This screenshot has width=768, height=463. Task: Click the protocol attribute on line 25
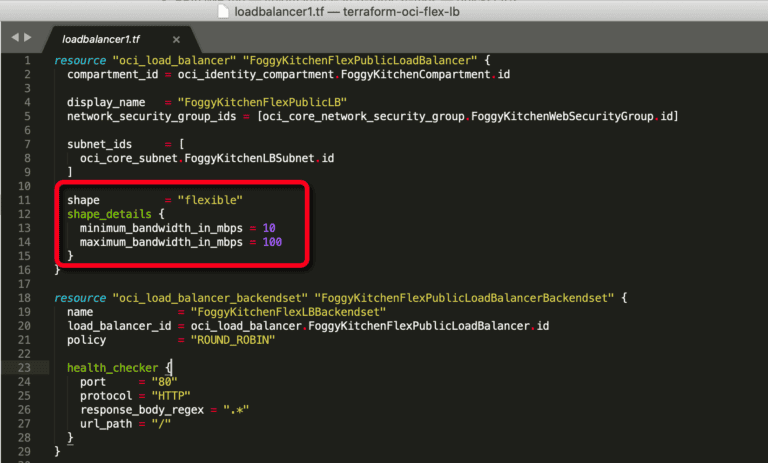106,396
